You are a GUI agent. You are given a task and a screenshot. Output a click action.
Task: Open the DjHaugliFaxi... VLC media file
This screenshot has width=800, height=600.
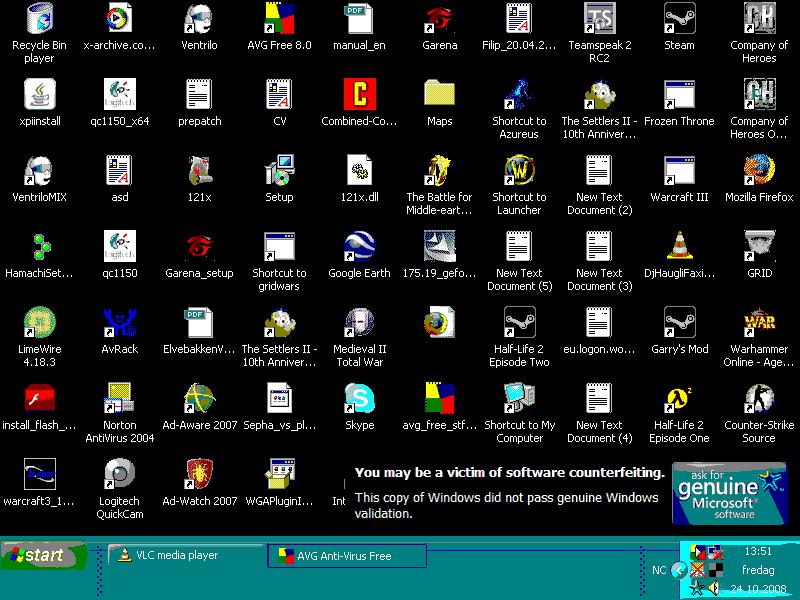click(679, 246)
